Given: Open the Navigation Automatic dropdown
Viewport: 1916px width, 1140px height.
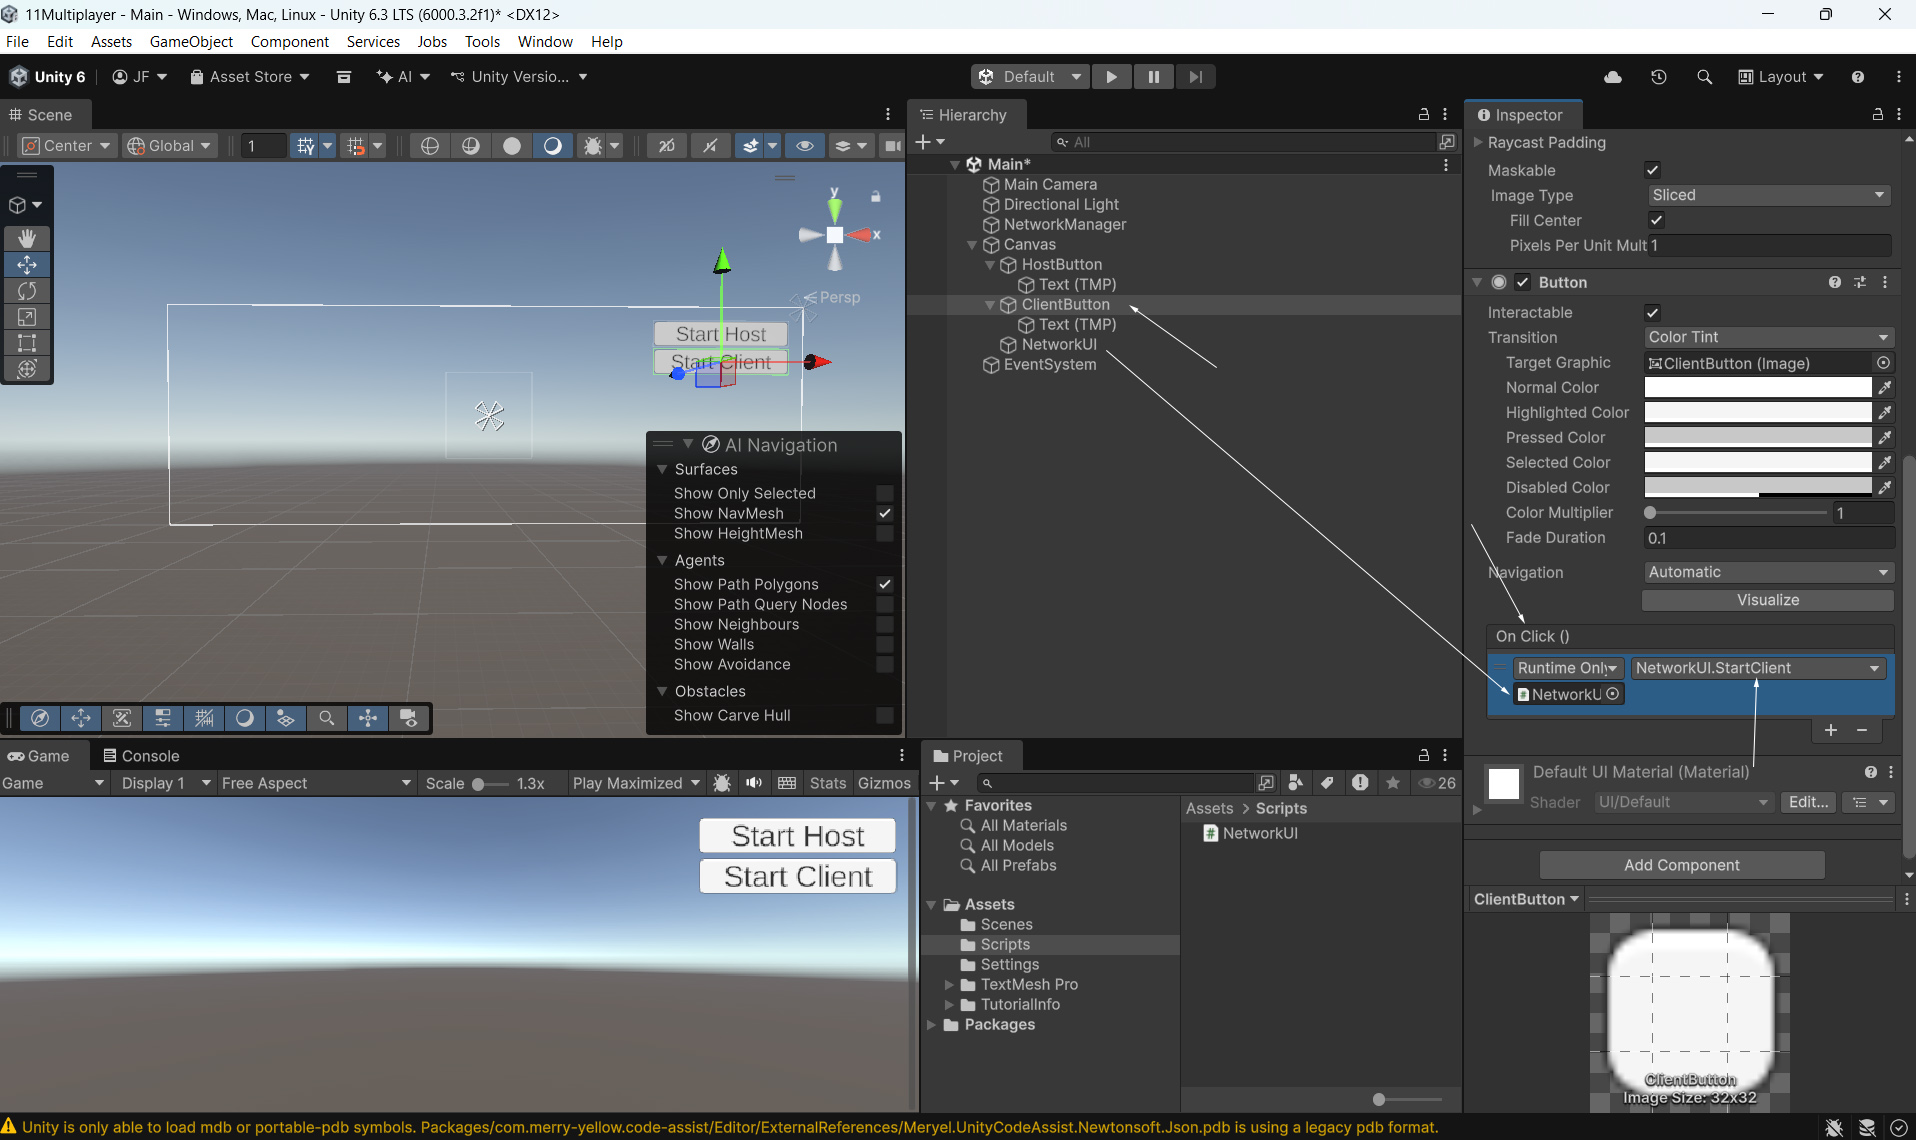Looking at the screenshot, I should [1767, 572].
